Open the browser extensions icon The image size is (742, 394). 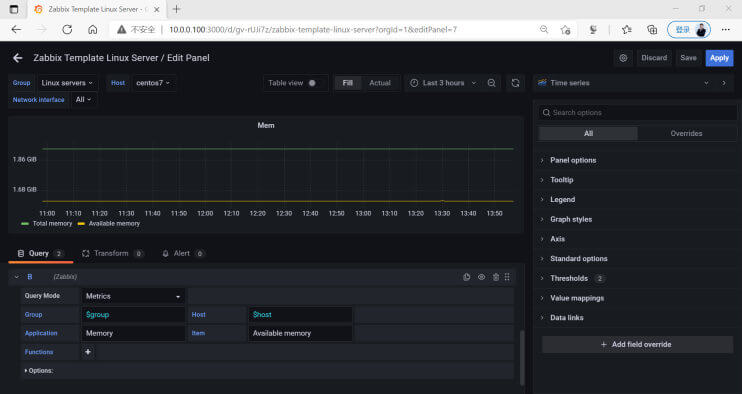coord(593,29)
